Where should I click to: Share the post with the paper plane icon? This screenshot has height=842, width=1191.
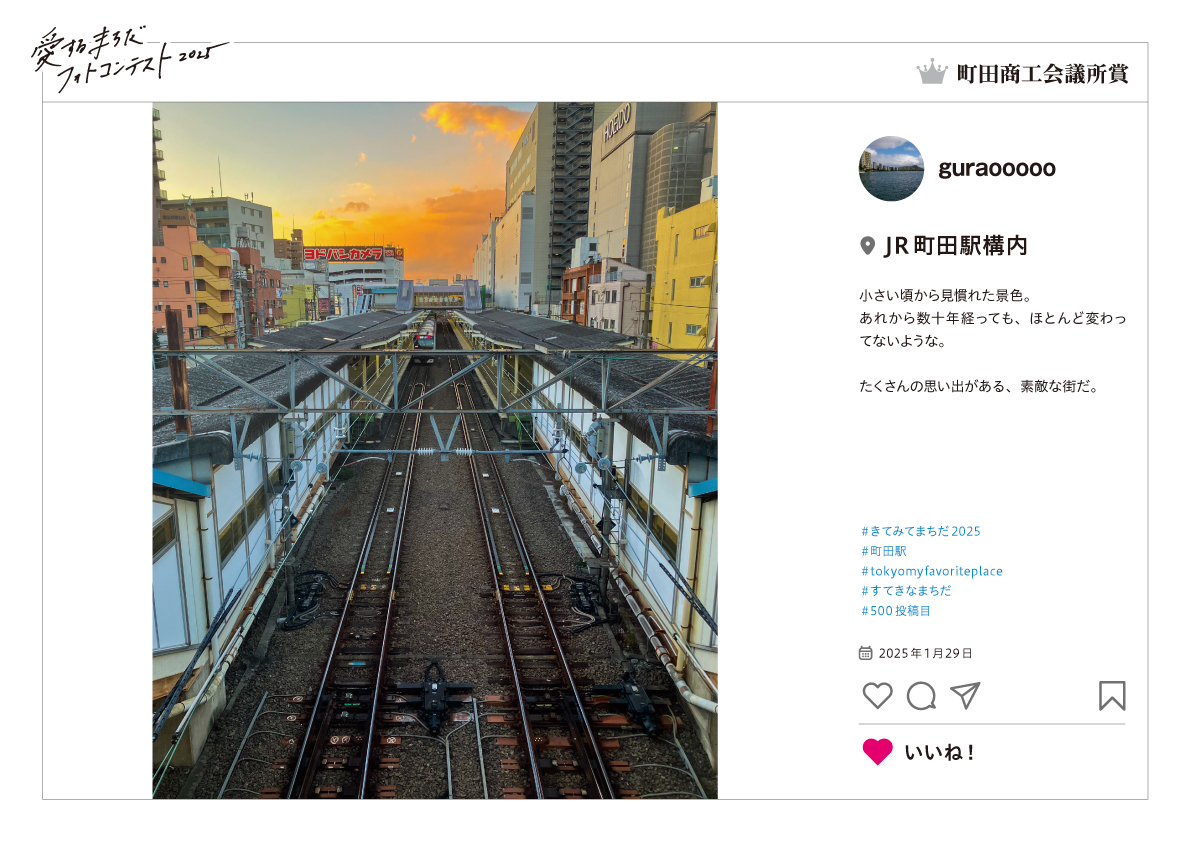click(x=965, y=695)
